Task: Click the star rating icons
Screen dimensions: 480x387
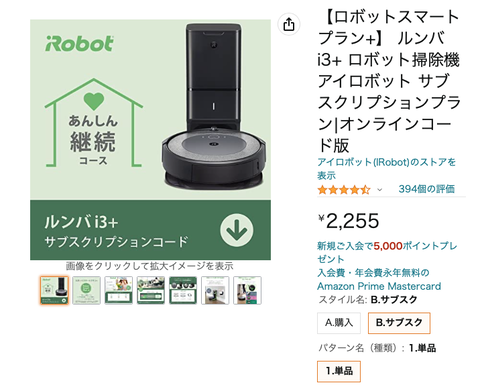Action: click(344, 190)
